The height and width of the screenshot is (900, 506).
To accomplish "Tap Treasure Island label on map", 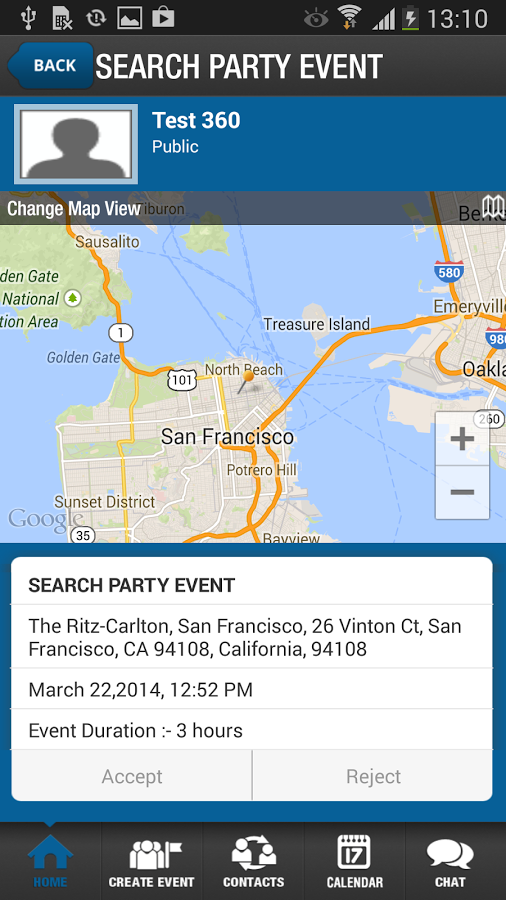I will (x=317, y=324).
